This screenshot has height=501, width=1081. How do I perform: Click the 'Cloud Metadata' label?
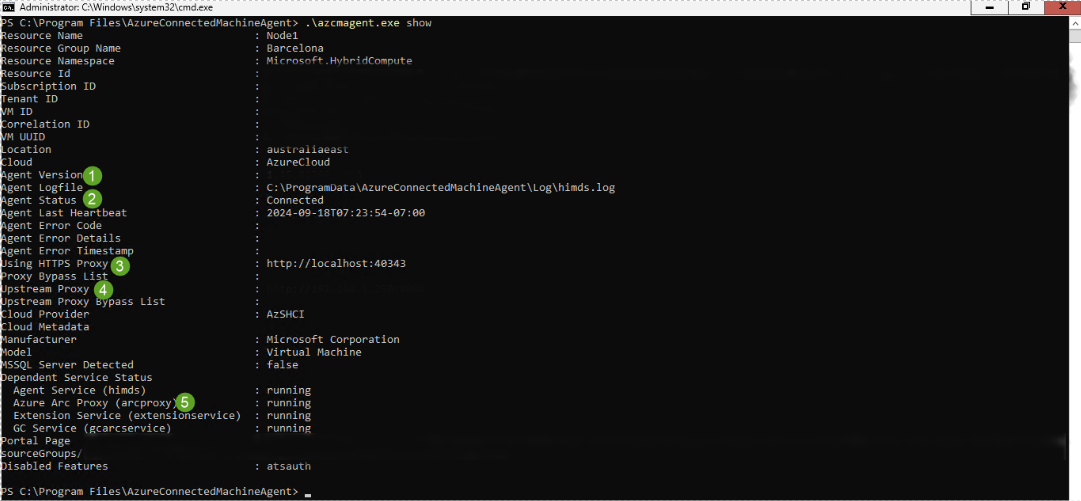coord(46,327)
